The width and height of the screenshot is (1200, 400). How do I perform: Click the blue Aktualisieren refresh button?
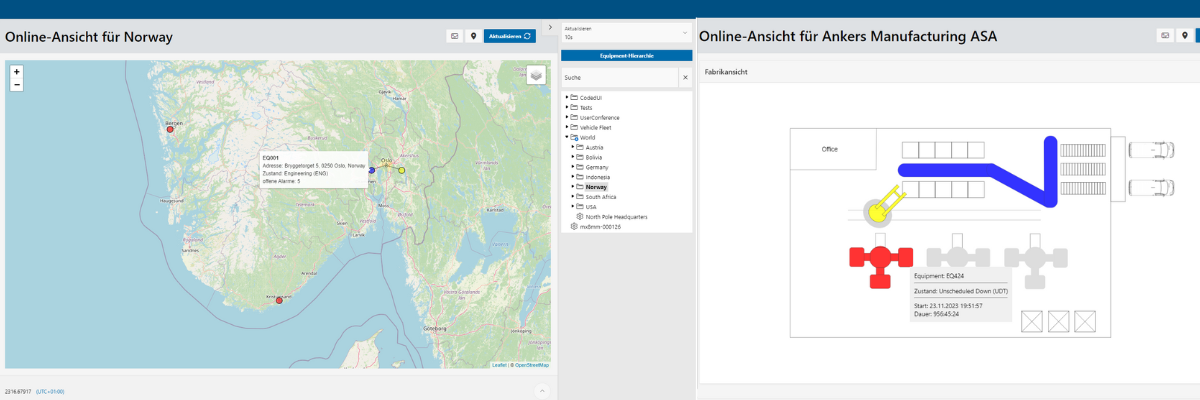pyautogui.click(x=509, y=36)
